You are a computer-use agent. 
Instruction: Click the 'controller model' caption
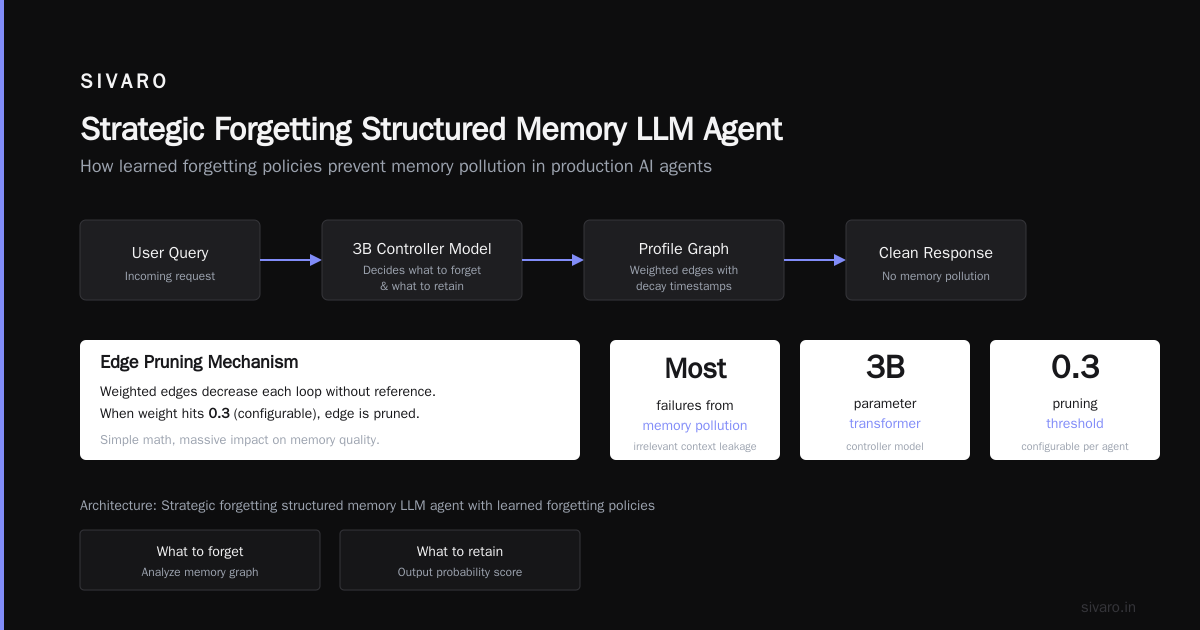pos(885,446)
